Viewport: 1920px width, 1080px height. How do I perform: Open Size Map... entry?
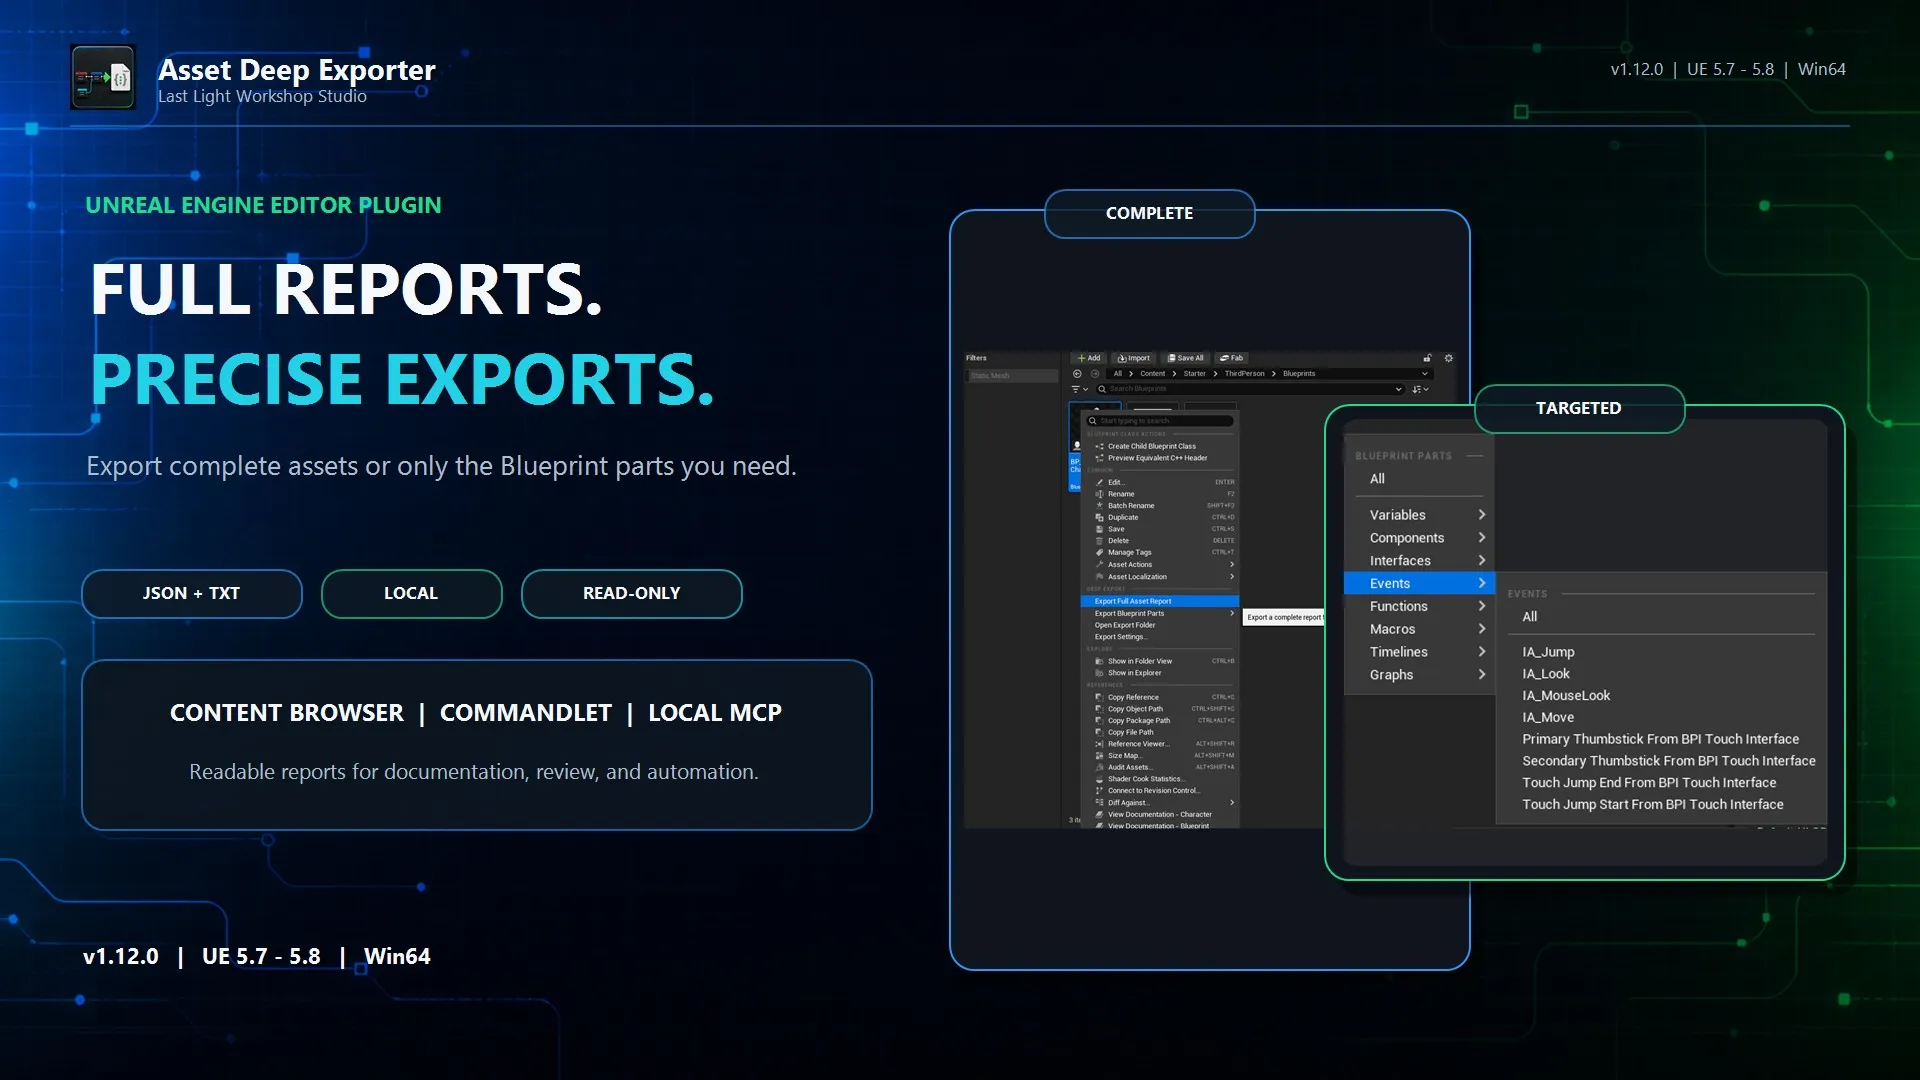pyautogui.click(x=1161, y=756)
